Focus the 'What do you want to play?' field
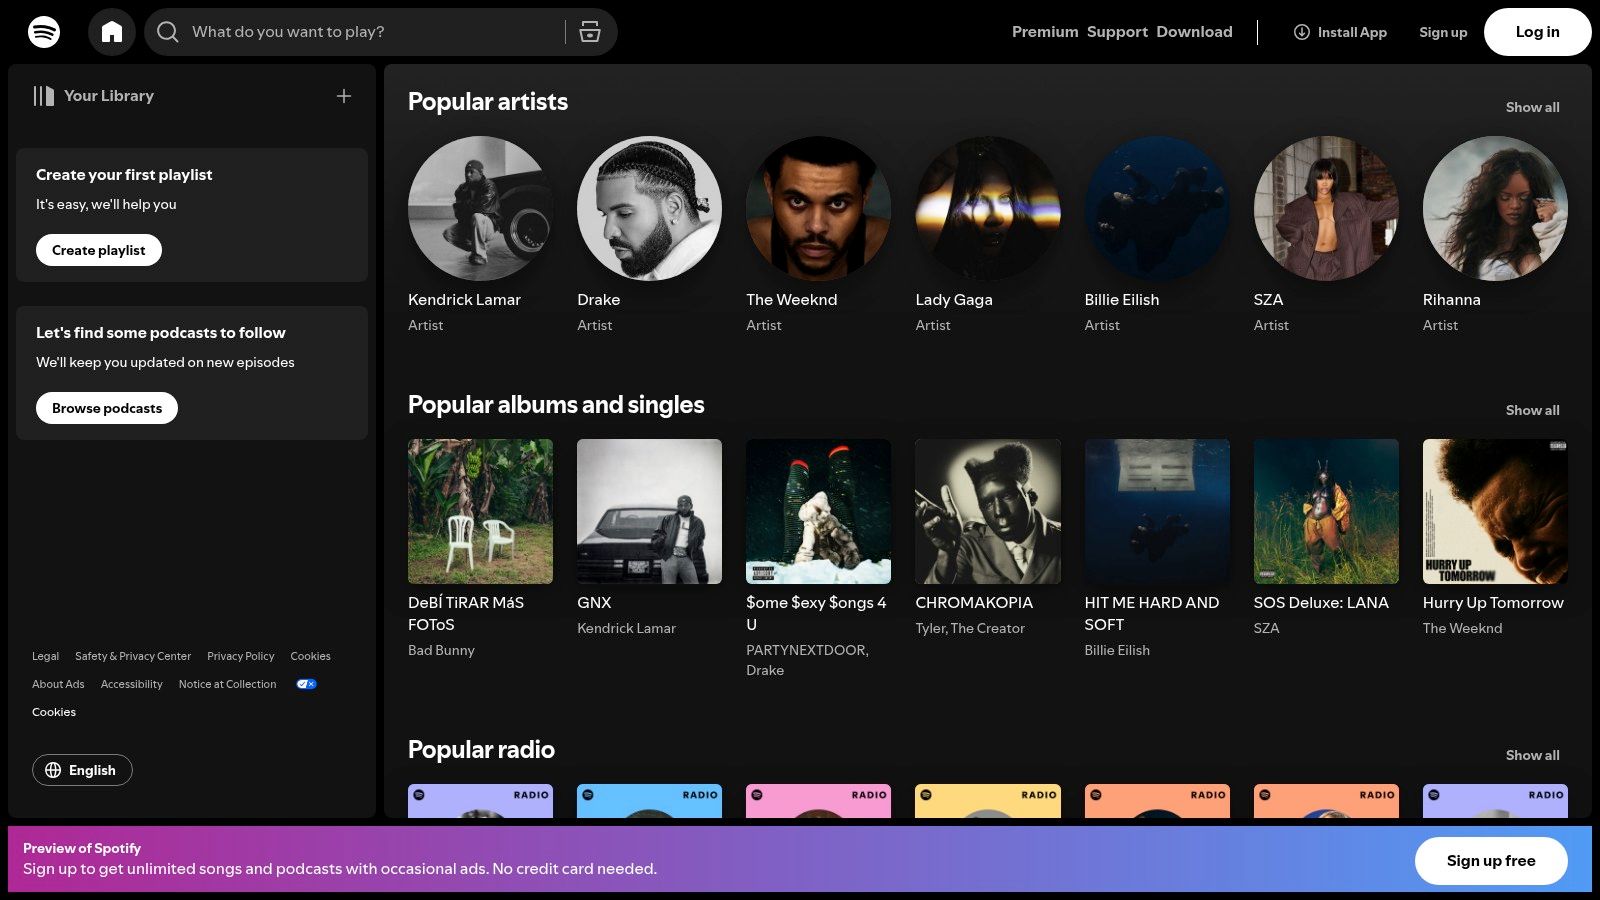Viewport: 1600px width, 900px height. coord(370,32)
